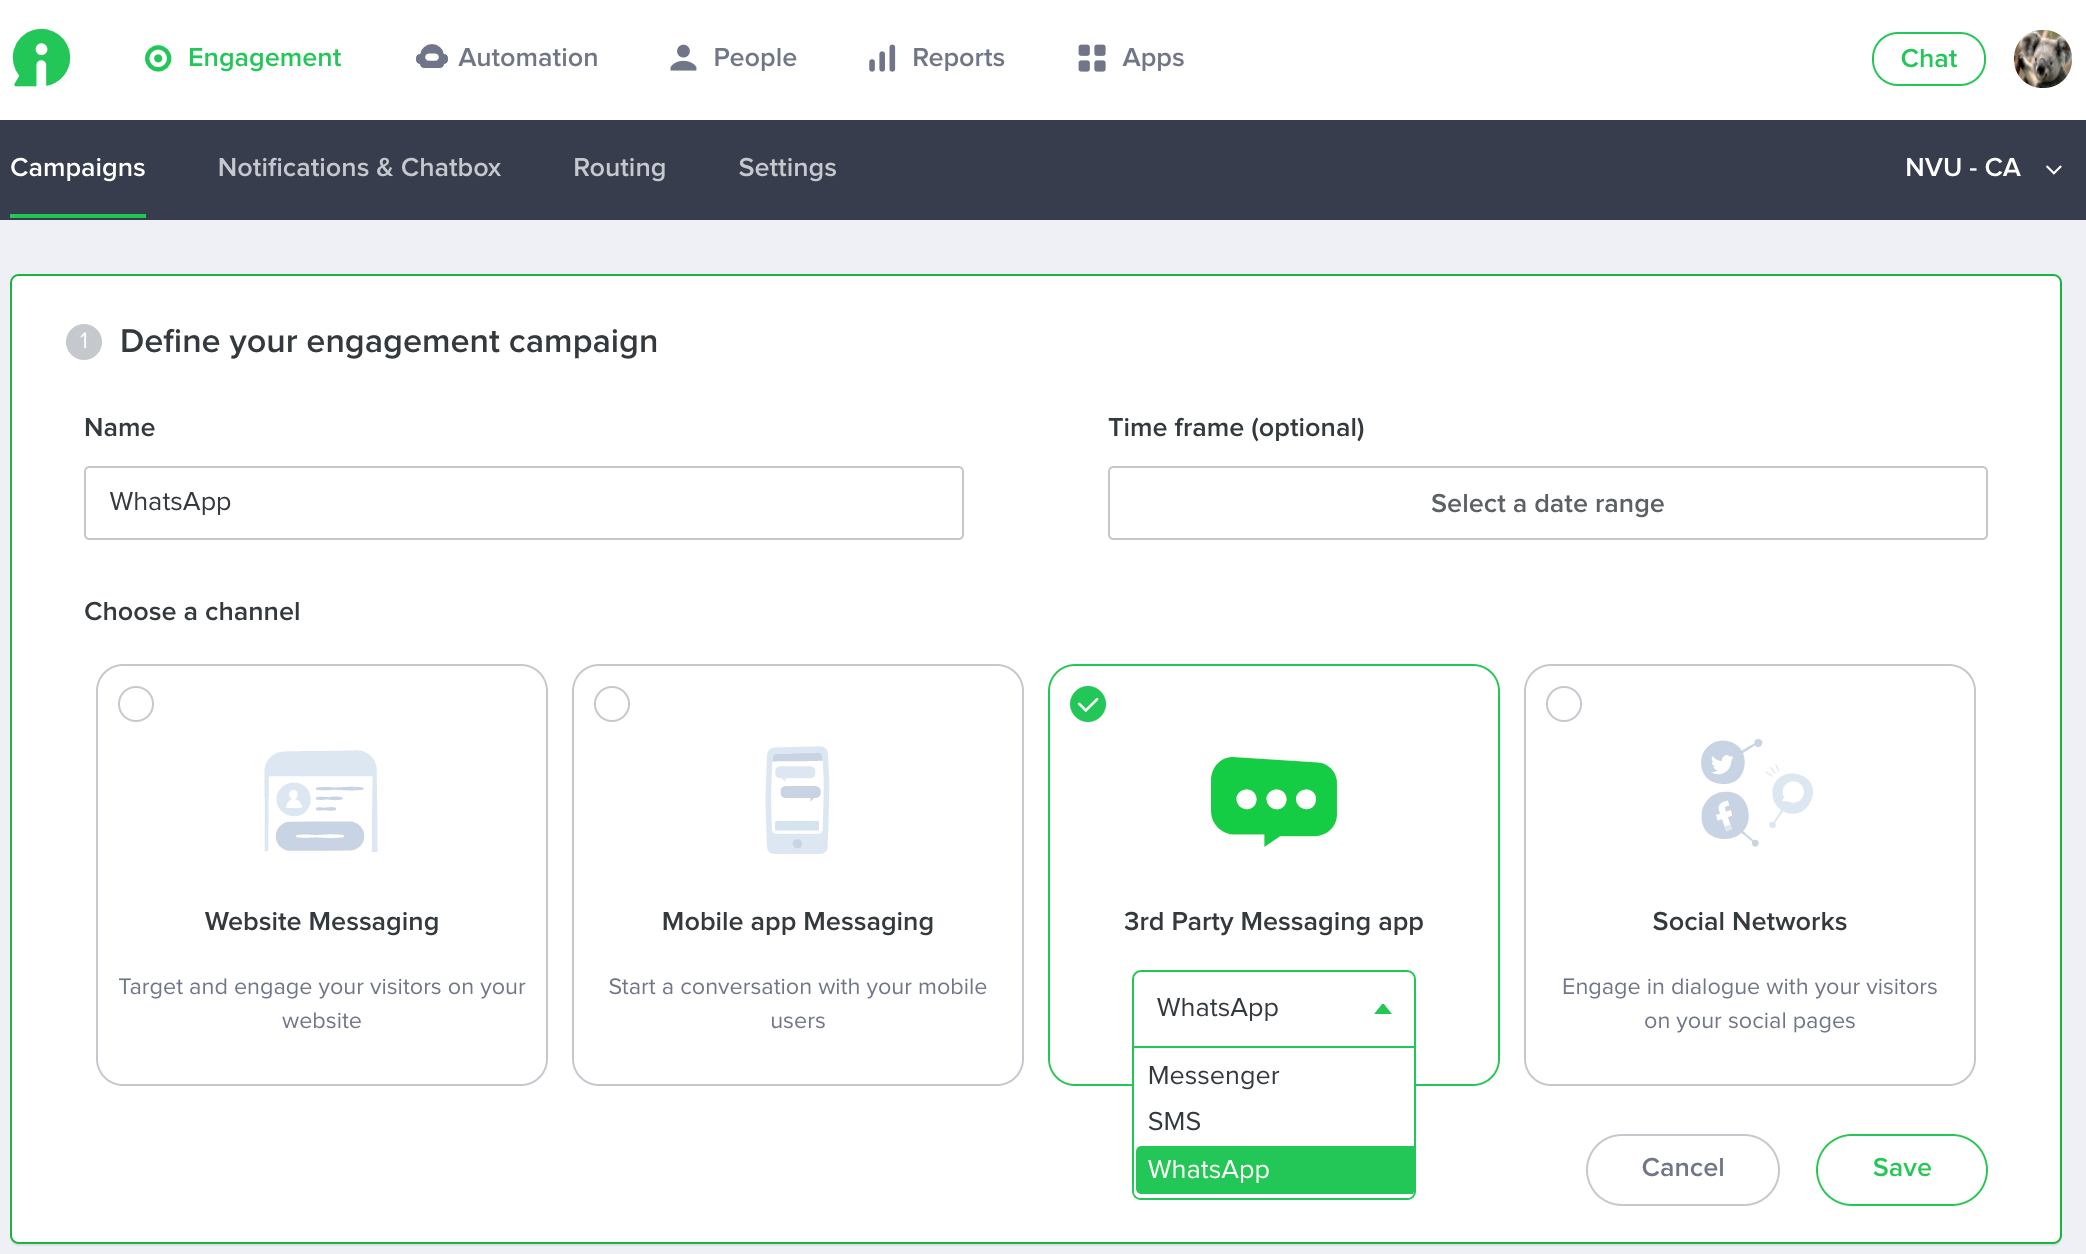Choose highlighted WhatsApp option in list
This screenshot has width=2086, height=1254.
coord(1274,1169)
